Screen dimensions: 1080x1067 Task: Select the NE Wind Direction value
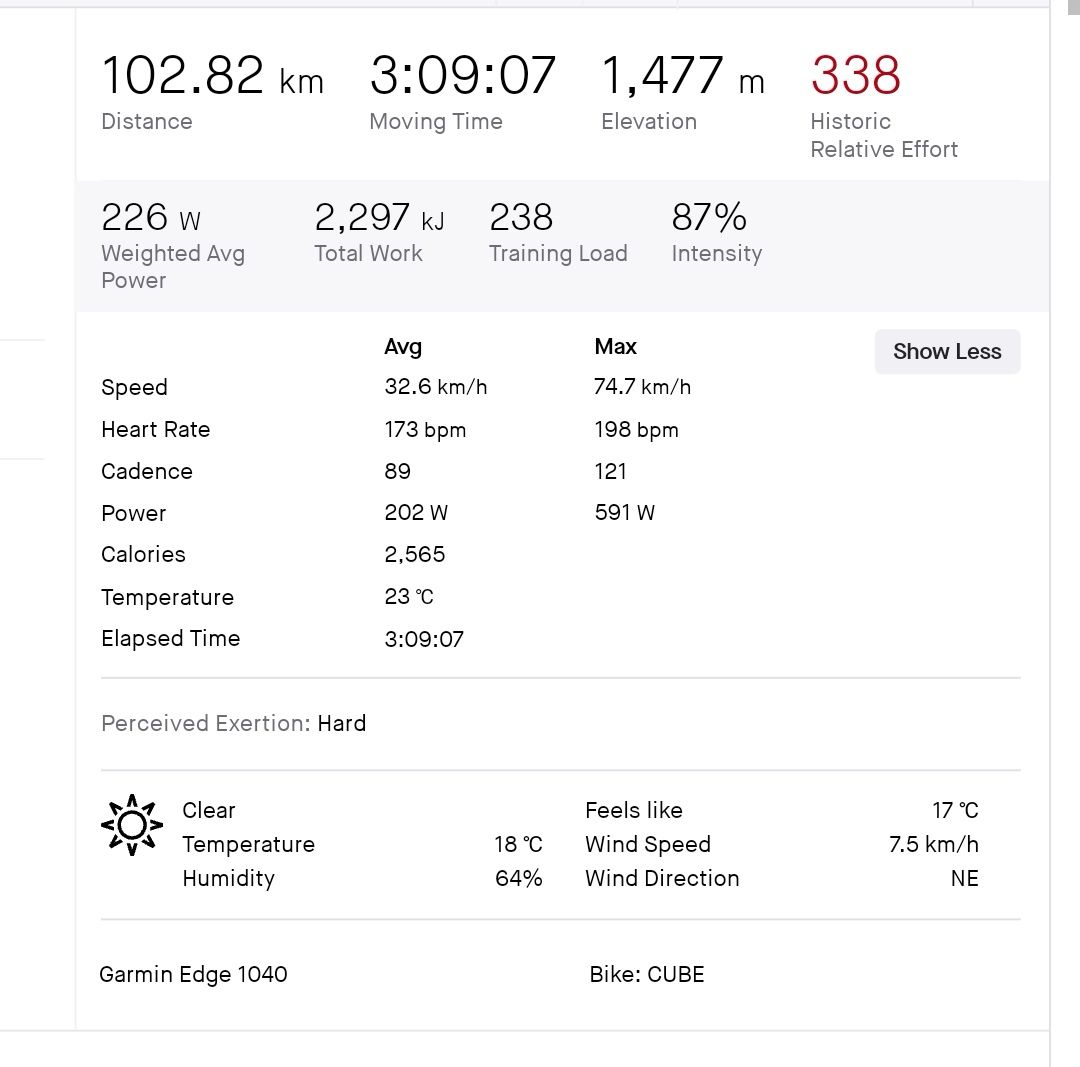click(x=964, y=878)
